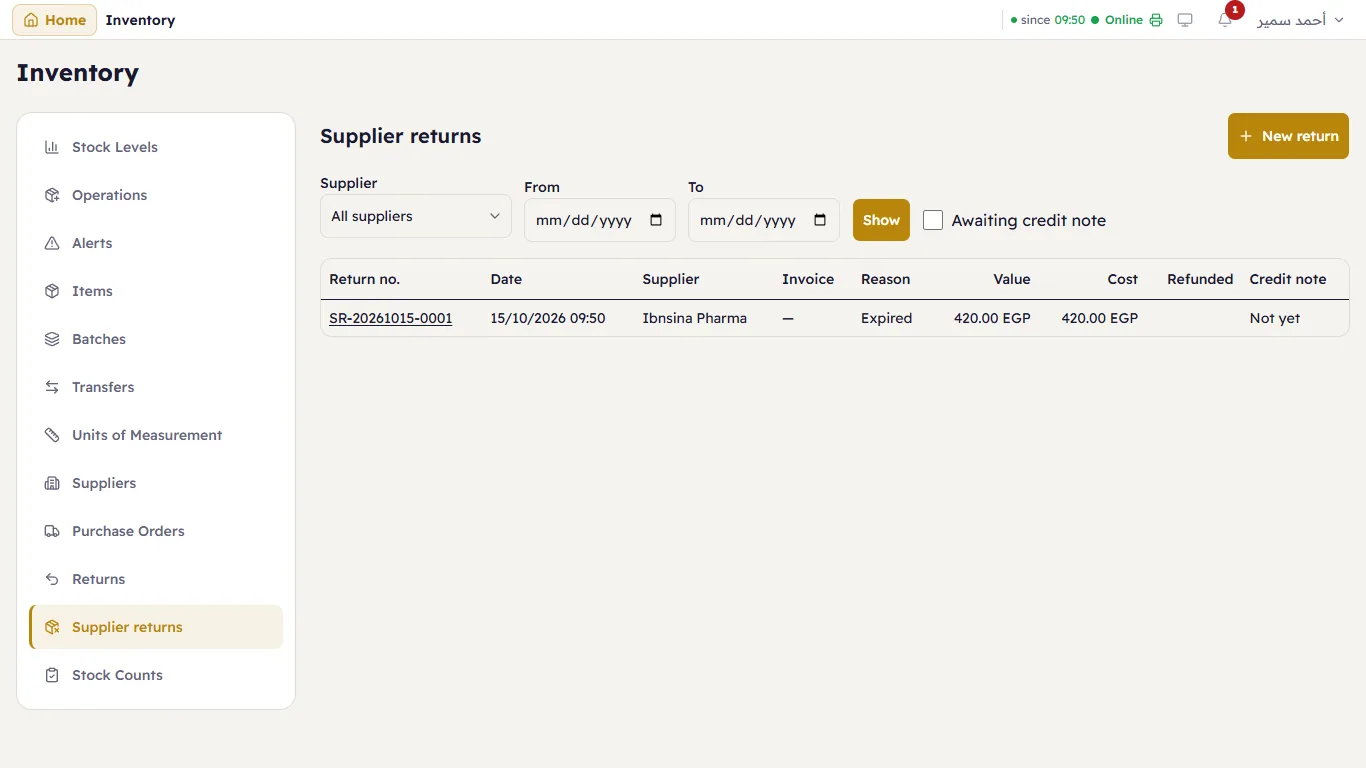Image resolution: width=1366 pixels, height=768 pixels.
Task: Click the Transfers arrows icon
Action: (52, 387)
